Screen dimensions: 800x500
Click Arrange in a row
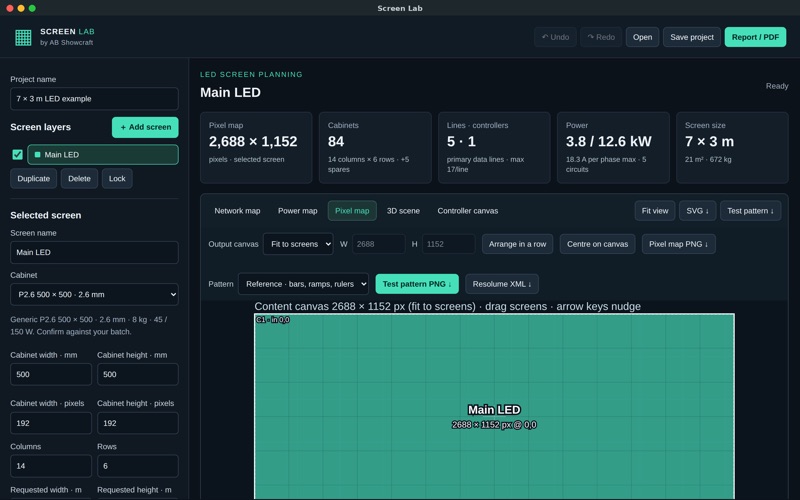point(517,244)
